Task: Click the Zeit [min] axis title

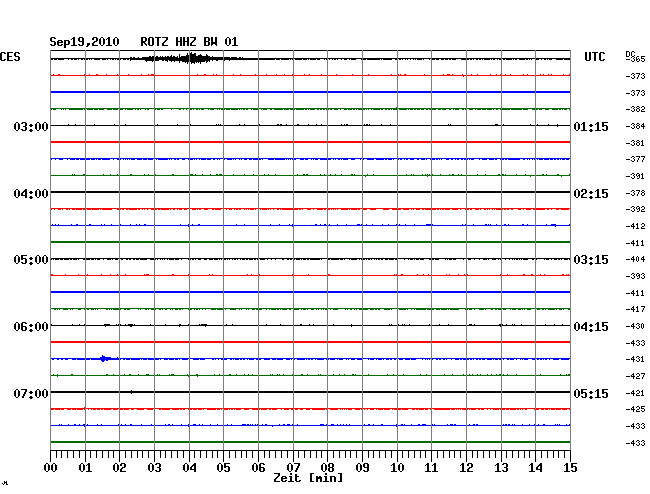Action: pyautogui.click(x=308, y=478)
